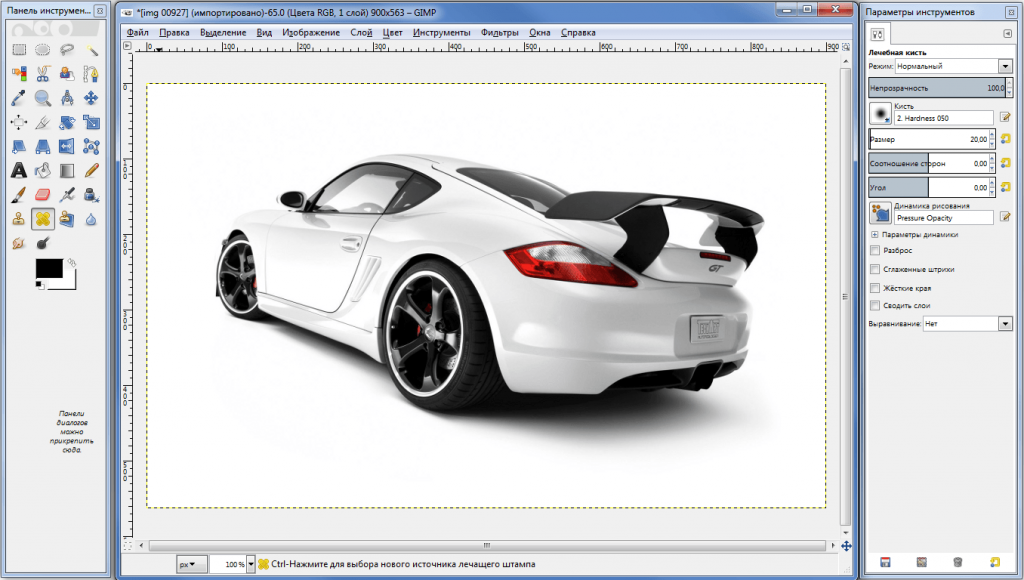
Task: Pick the Zoom magnifier tool
Action: 43,97
